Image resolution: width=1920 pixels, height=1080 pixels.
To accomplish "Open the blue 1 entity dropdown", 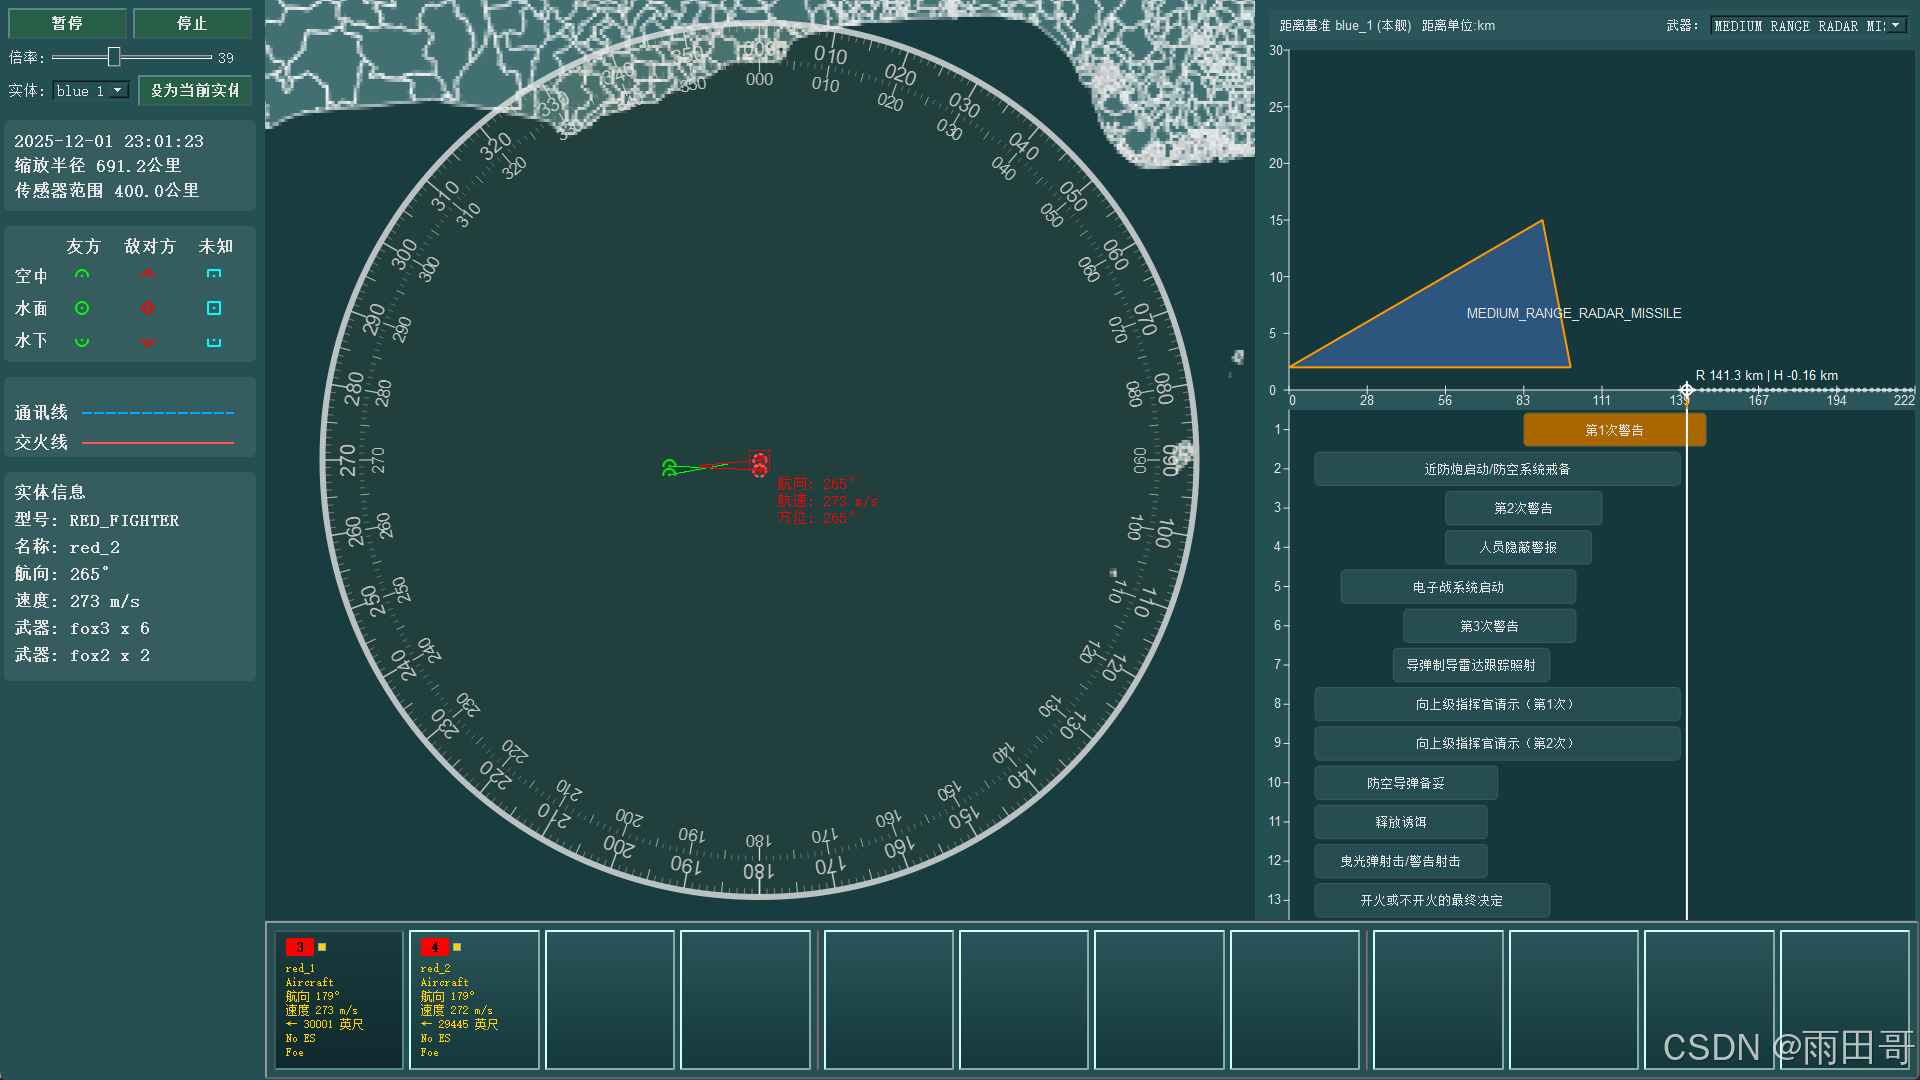I will click(91, 90).
